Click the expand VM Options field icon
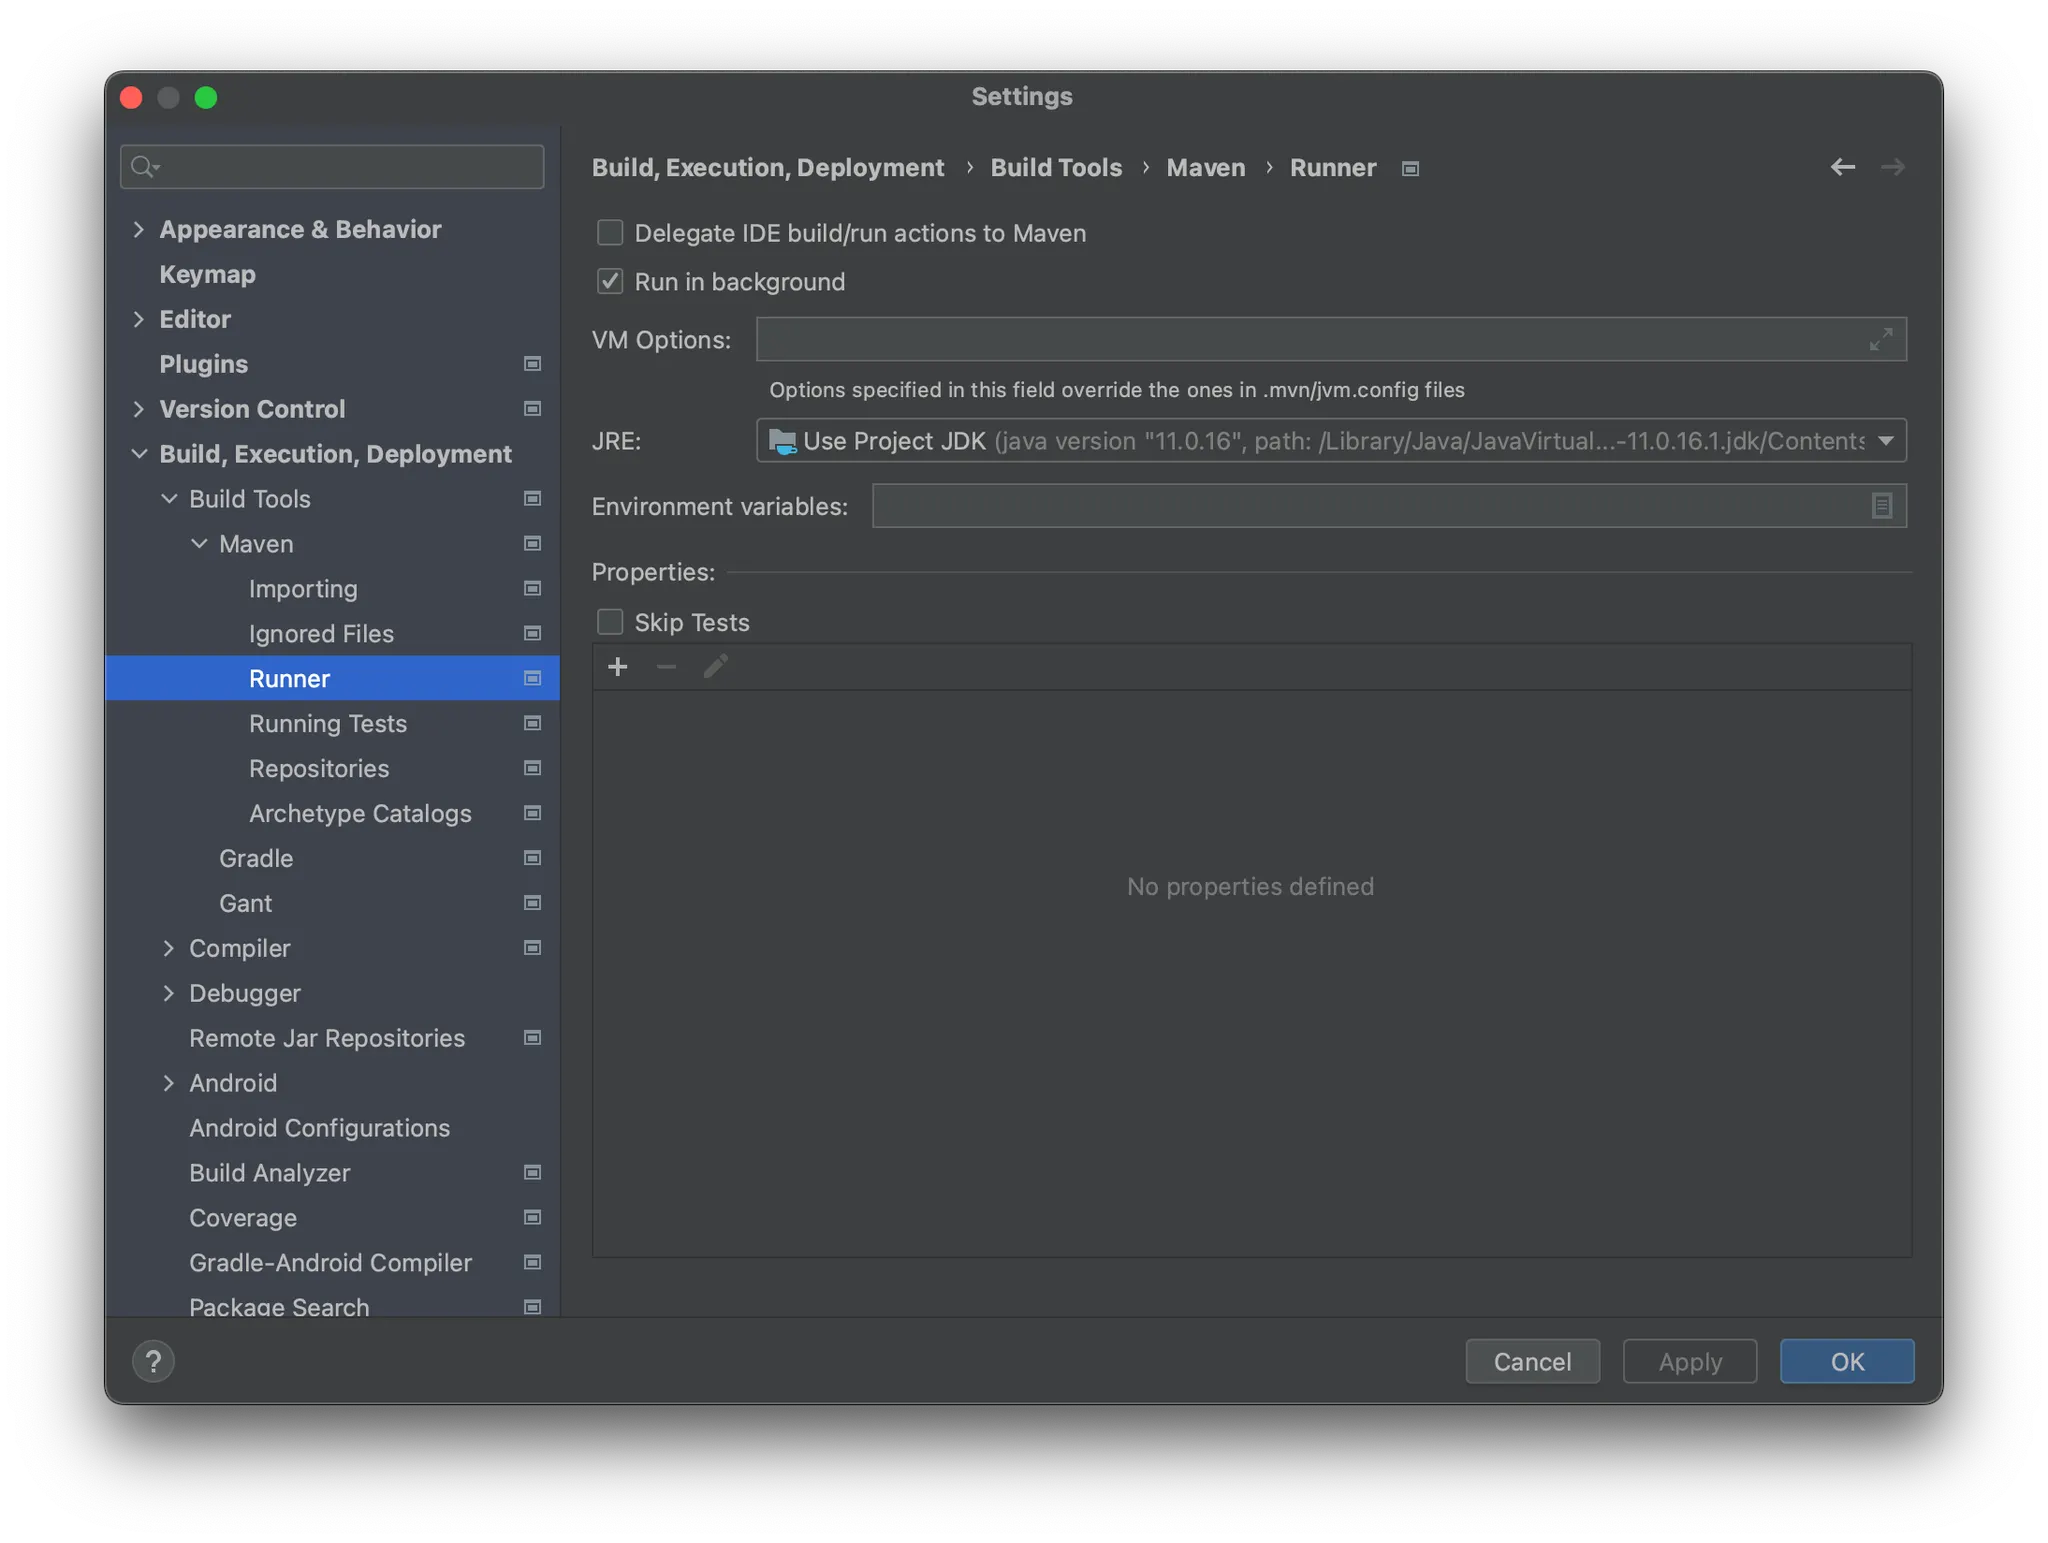 (1880, 340)
